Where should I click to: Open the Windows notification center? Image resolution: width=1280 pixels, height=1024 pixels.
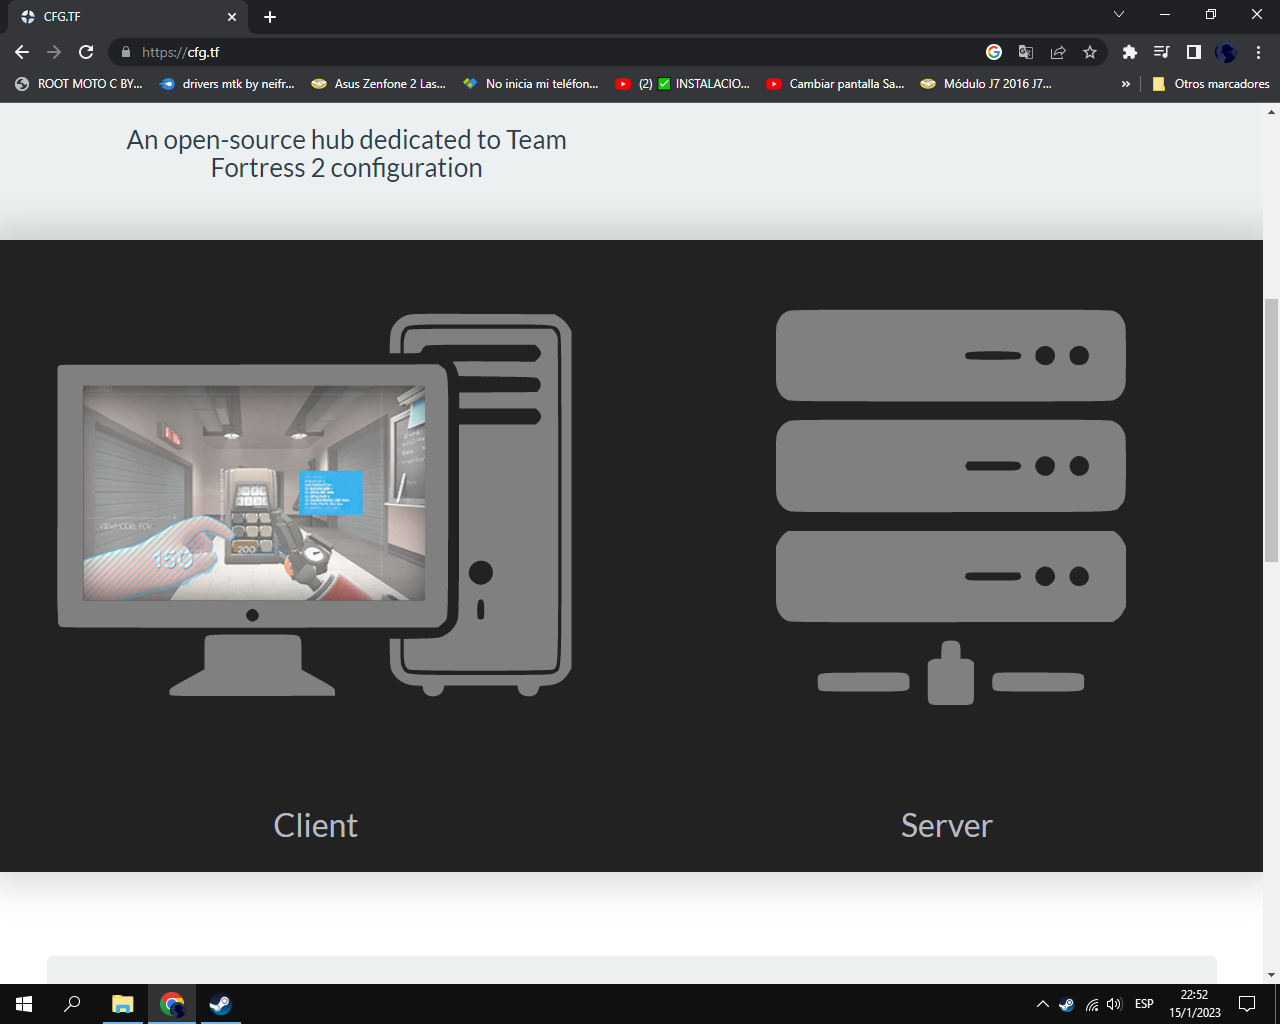(x=1247, y=1004)
